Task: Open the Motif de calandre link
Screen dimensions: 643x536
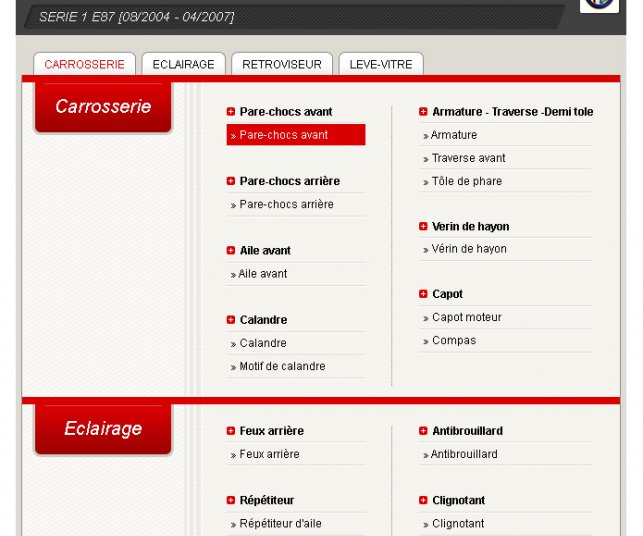Action: tap(282, 366)
